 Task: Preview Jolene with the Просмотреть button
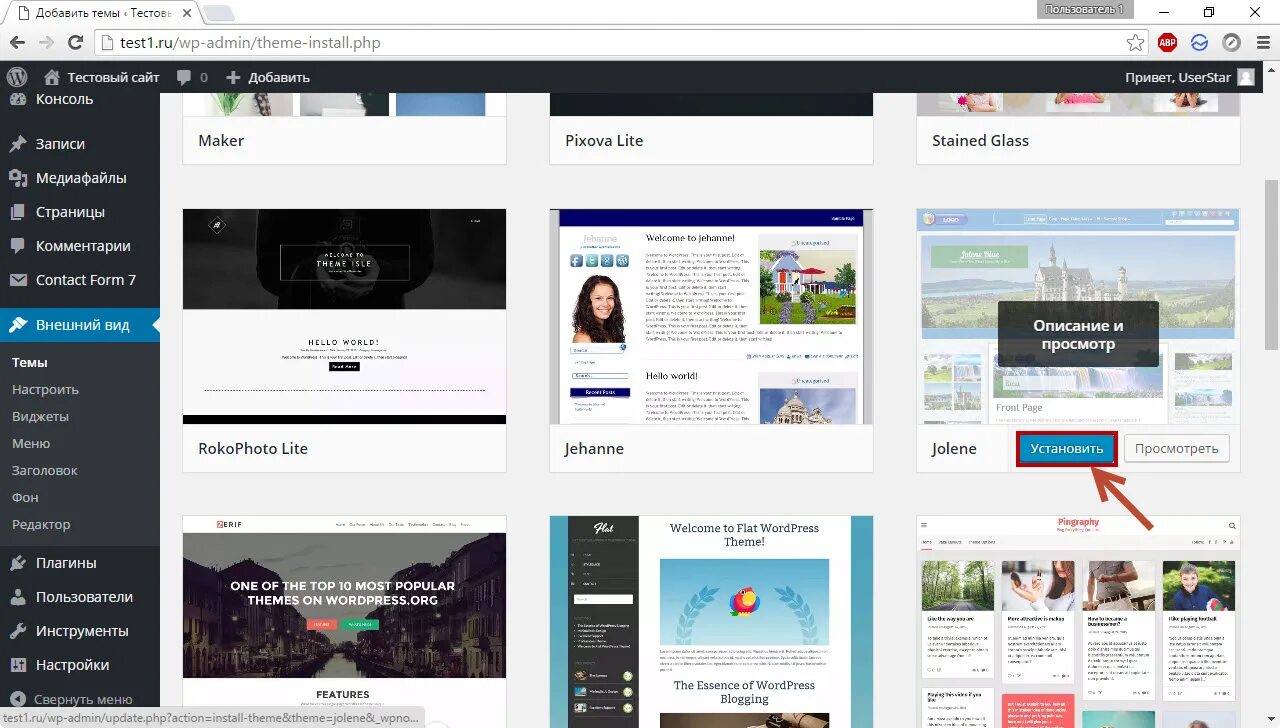pos(1176,448)
